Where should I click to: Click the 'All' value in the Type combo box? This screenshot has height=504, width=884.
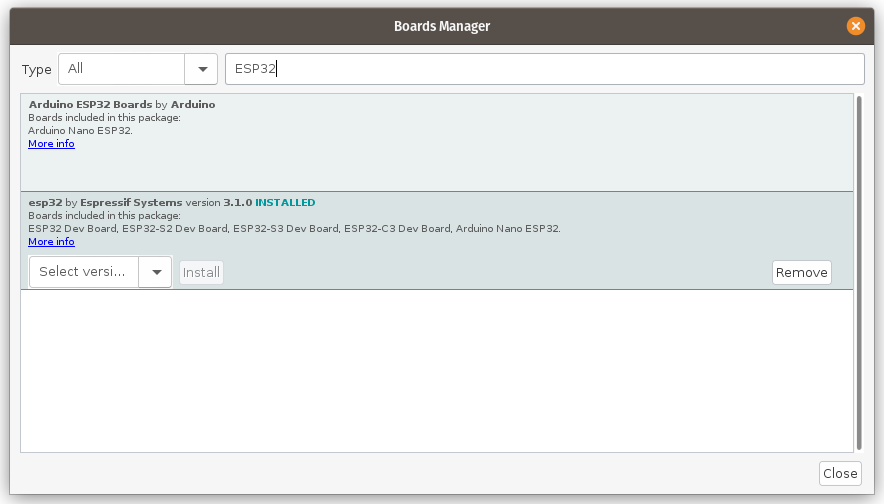tap(121, 69)
